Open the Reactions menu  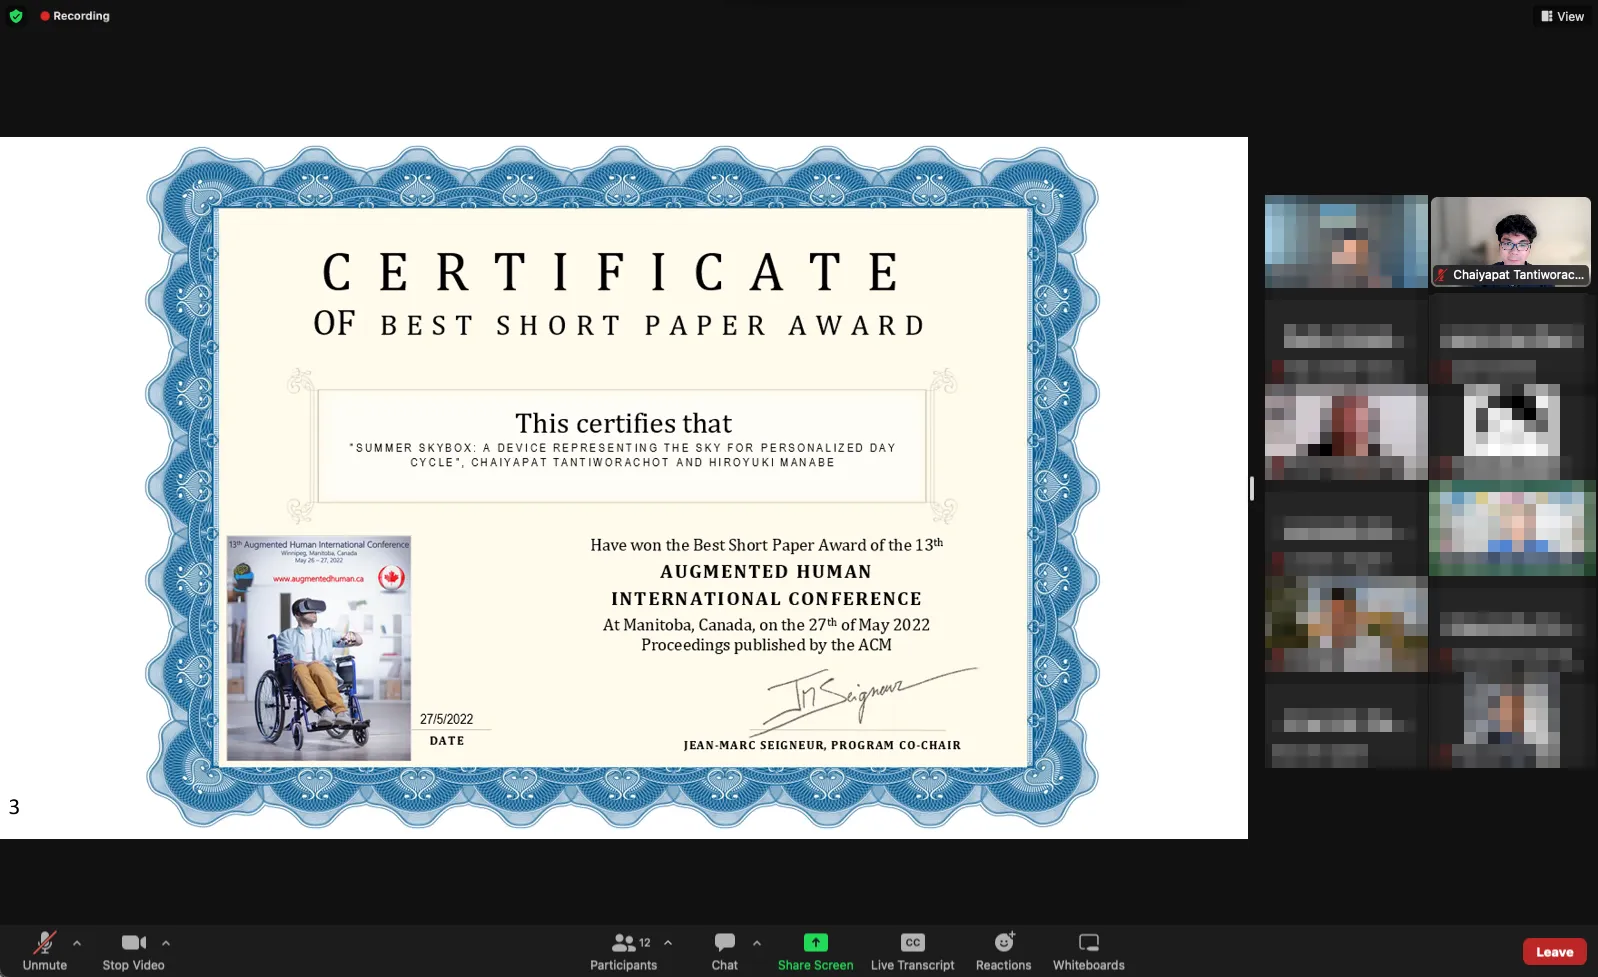point(1003,951)
